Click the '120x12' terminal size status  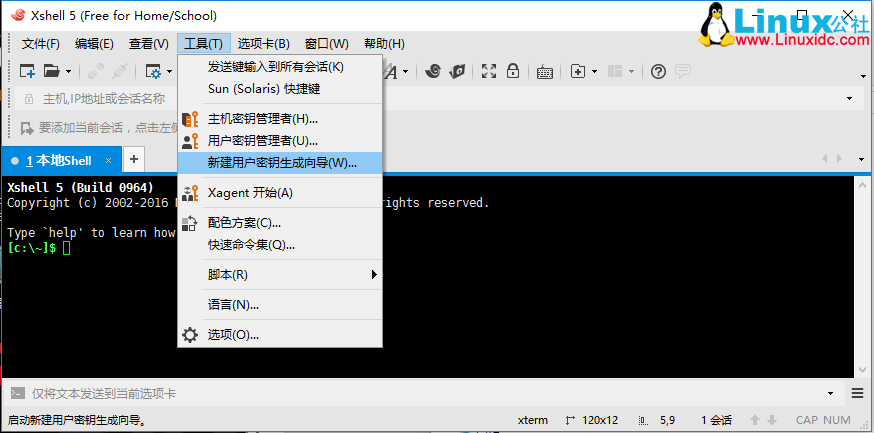[600, 420]
